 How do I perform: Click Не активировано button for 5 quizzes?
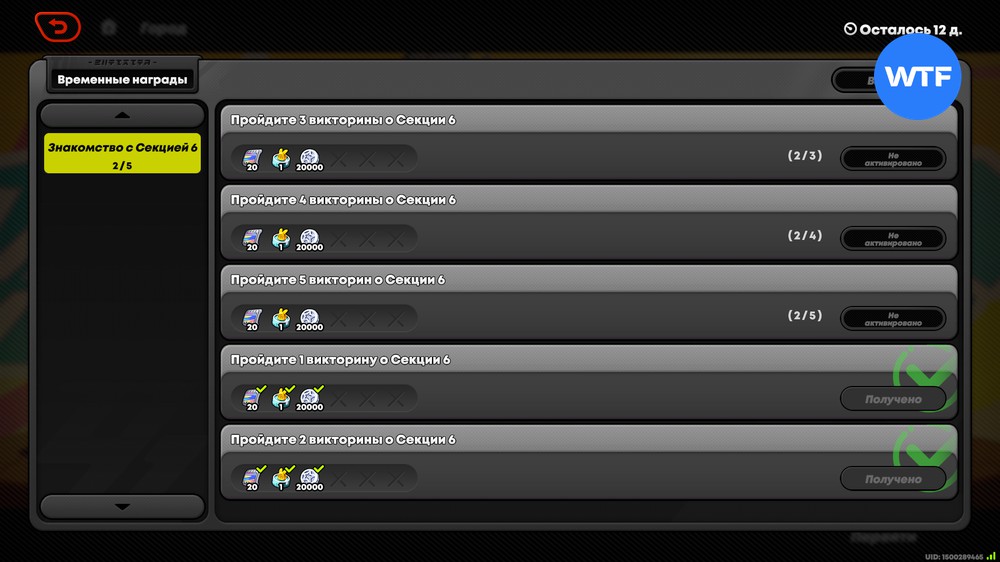893,318
